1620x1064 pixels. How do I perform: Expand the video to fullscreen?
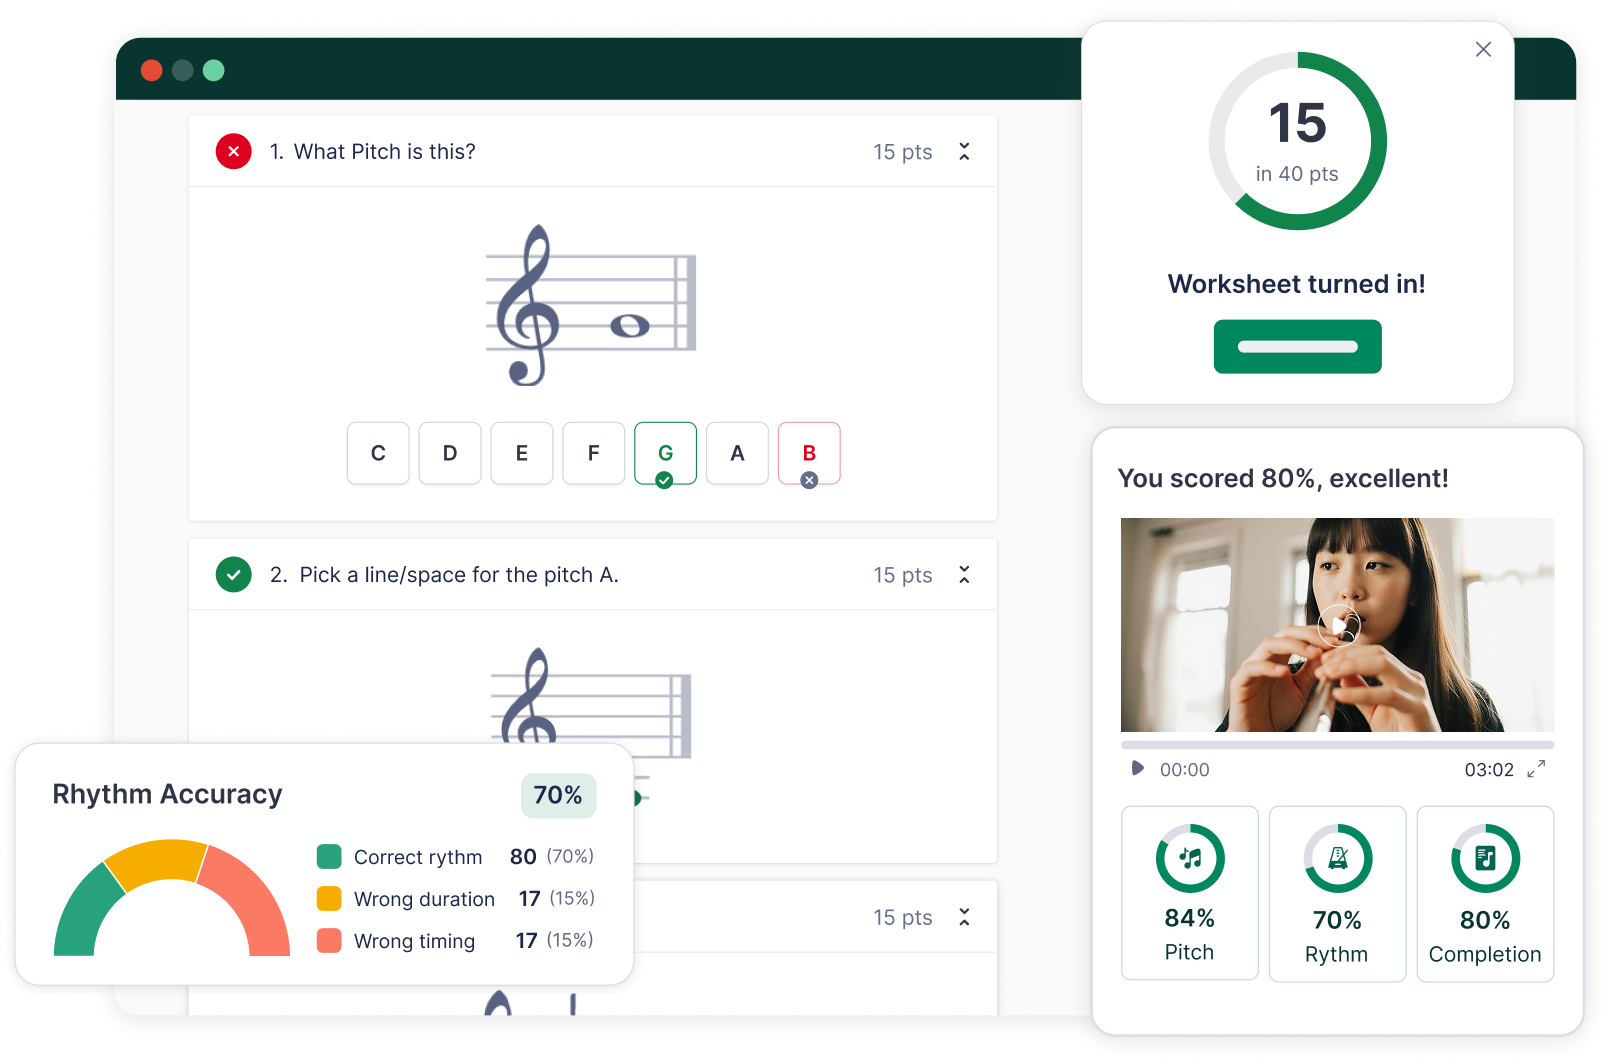(1536, 768)
